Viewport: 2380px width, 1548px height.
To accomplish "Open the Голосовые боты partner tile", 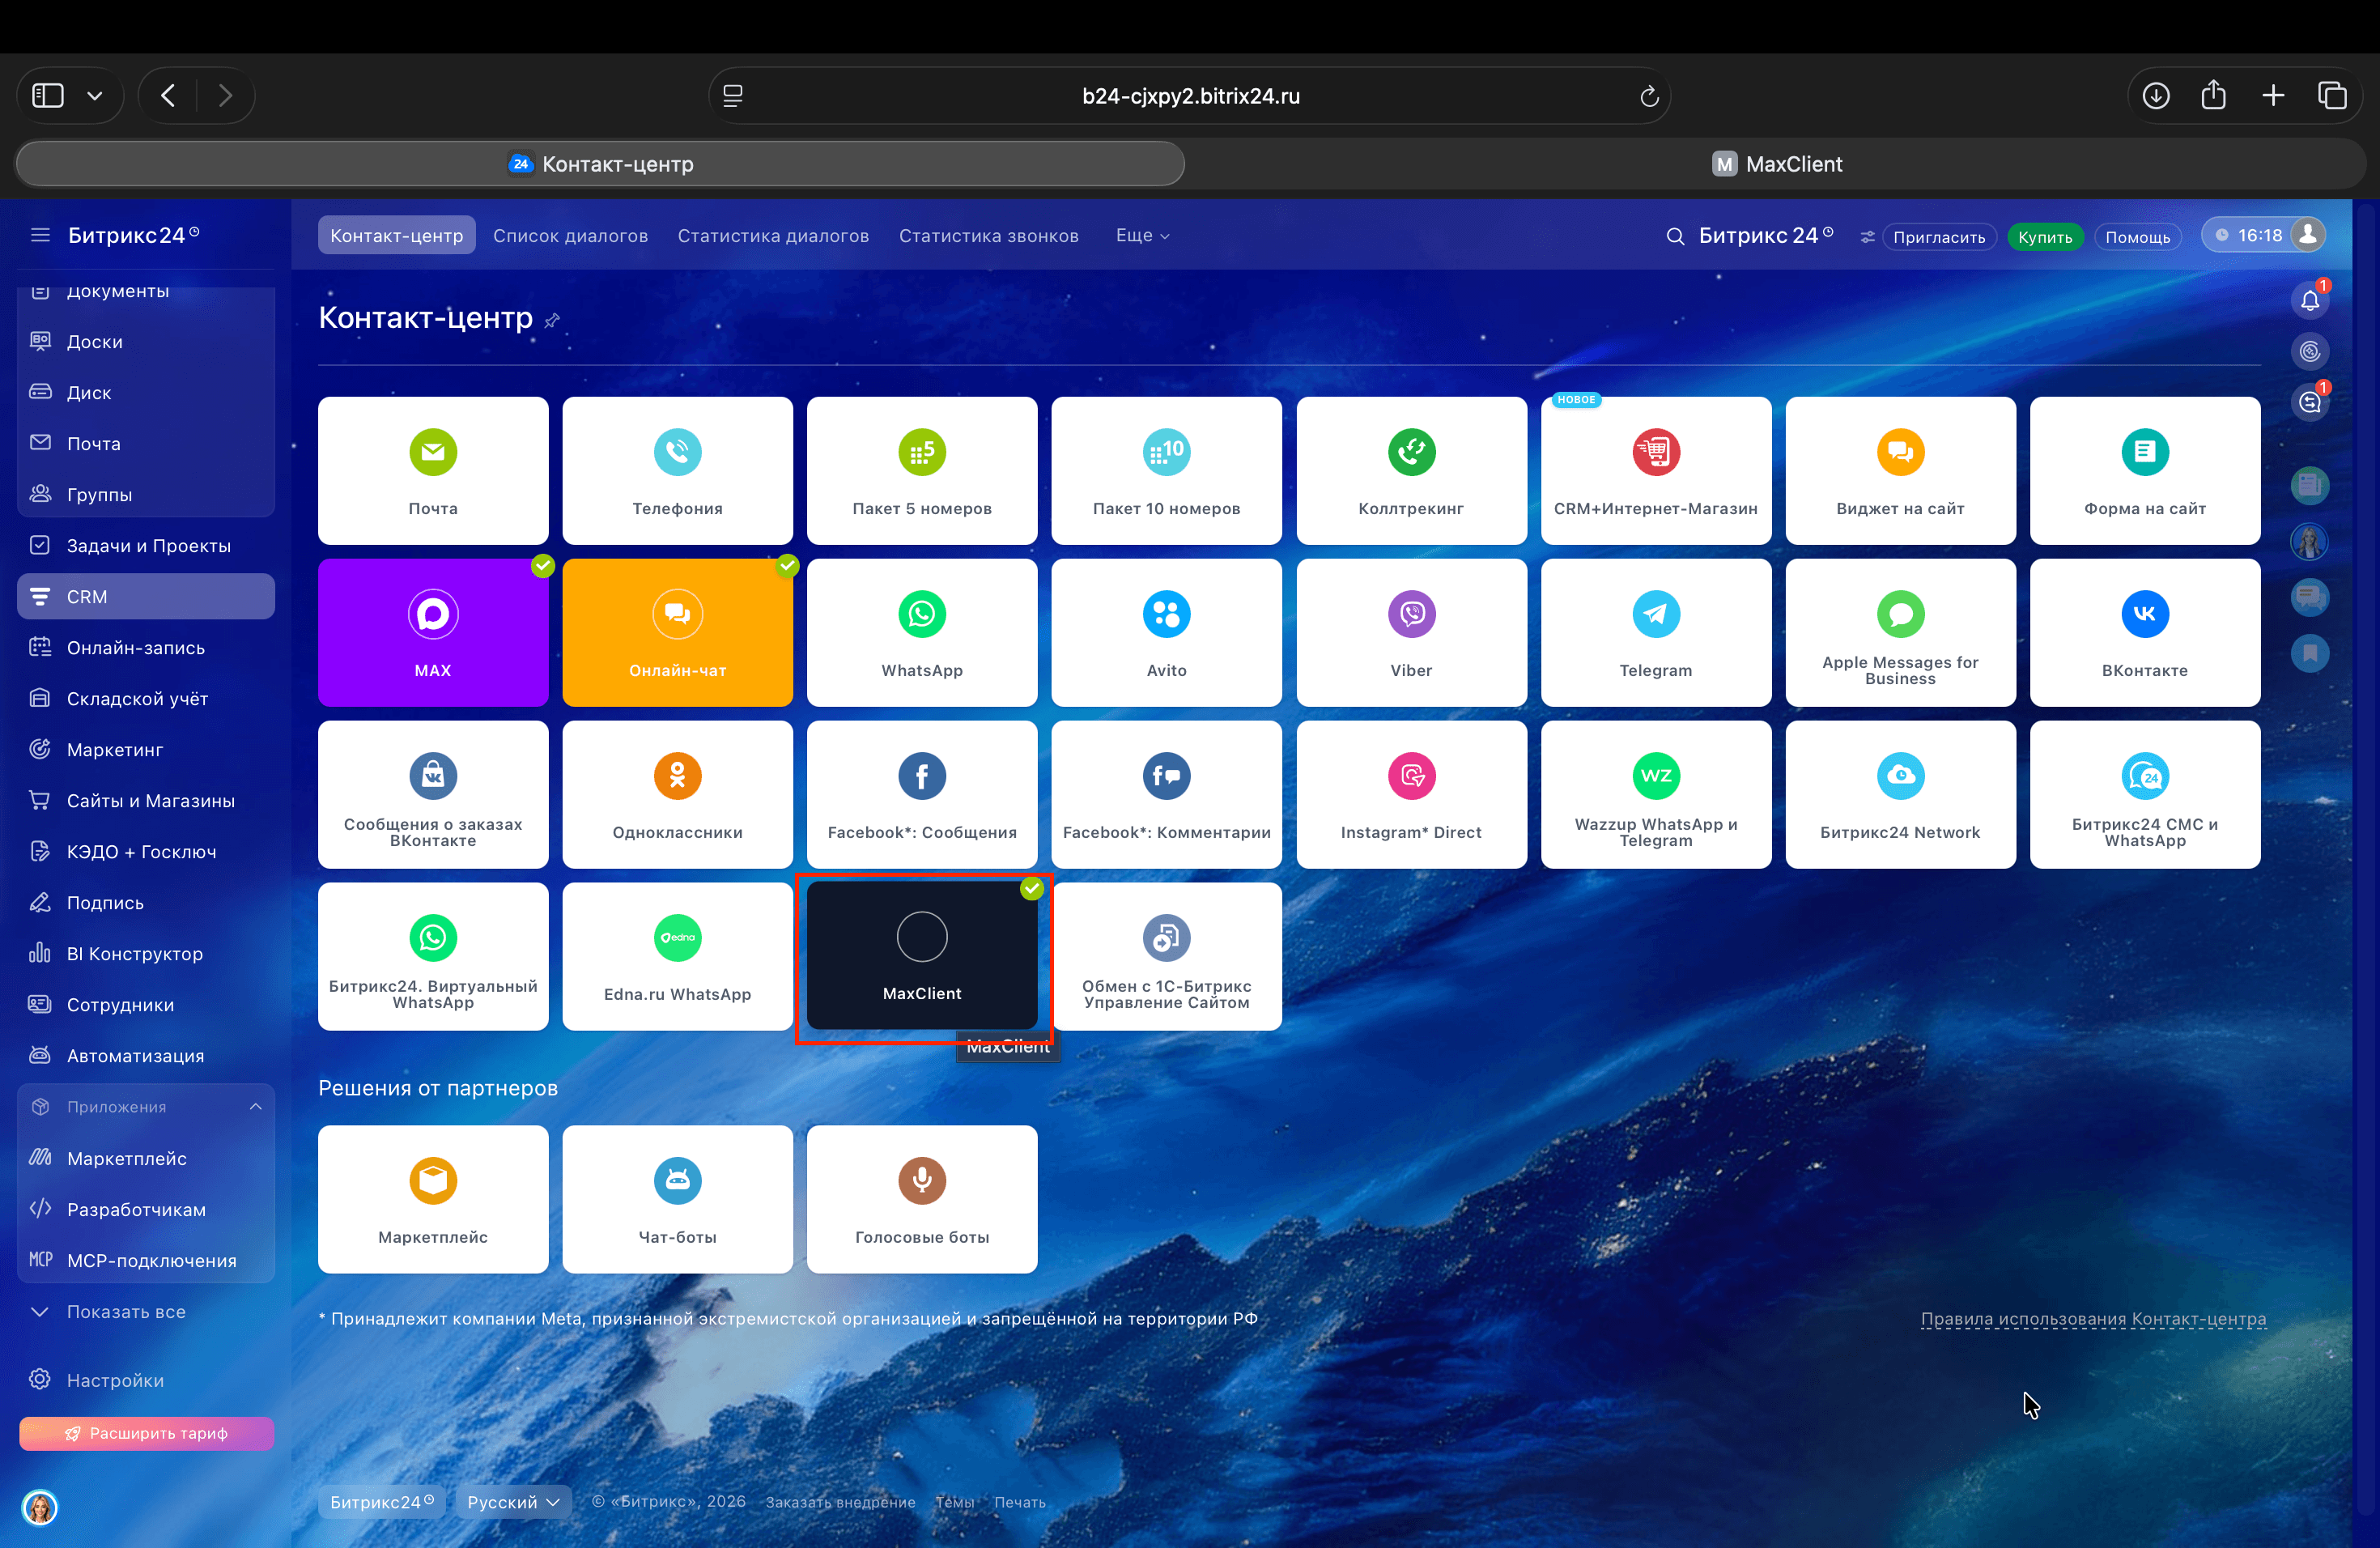I will coord(922,1199).
